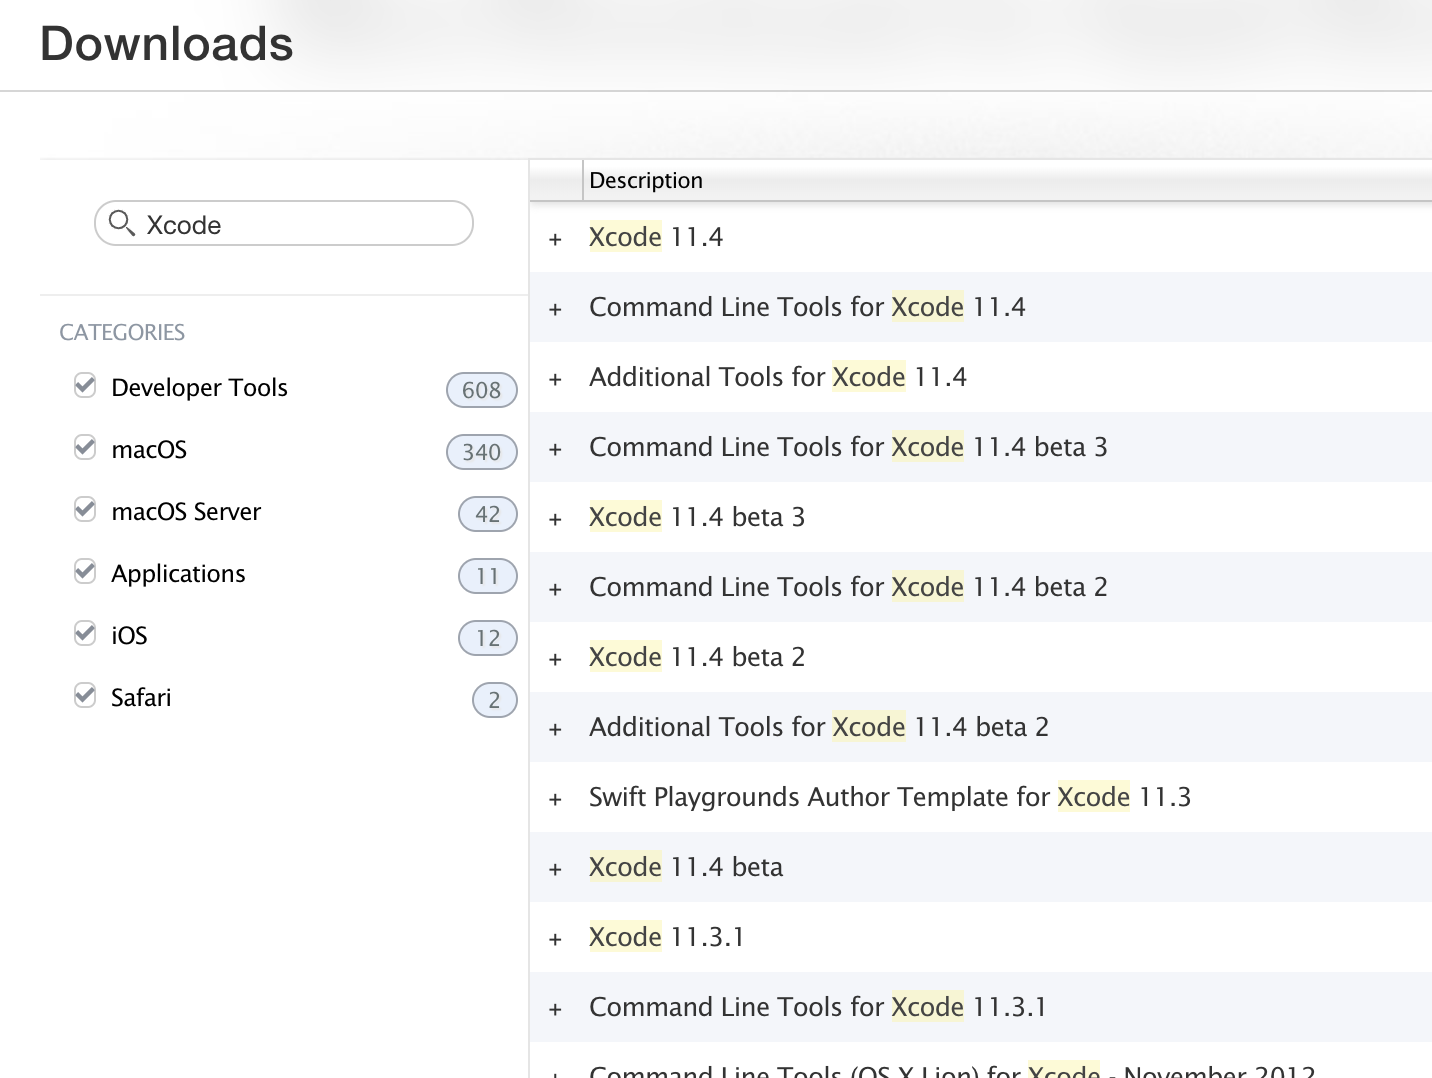Select 'Command Line Tools for Xcode 11.4 beta 2'

point(848,587)
